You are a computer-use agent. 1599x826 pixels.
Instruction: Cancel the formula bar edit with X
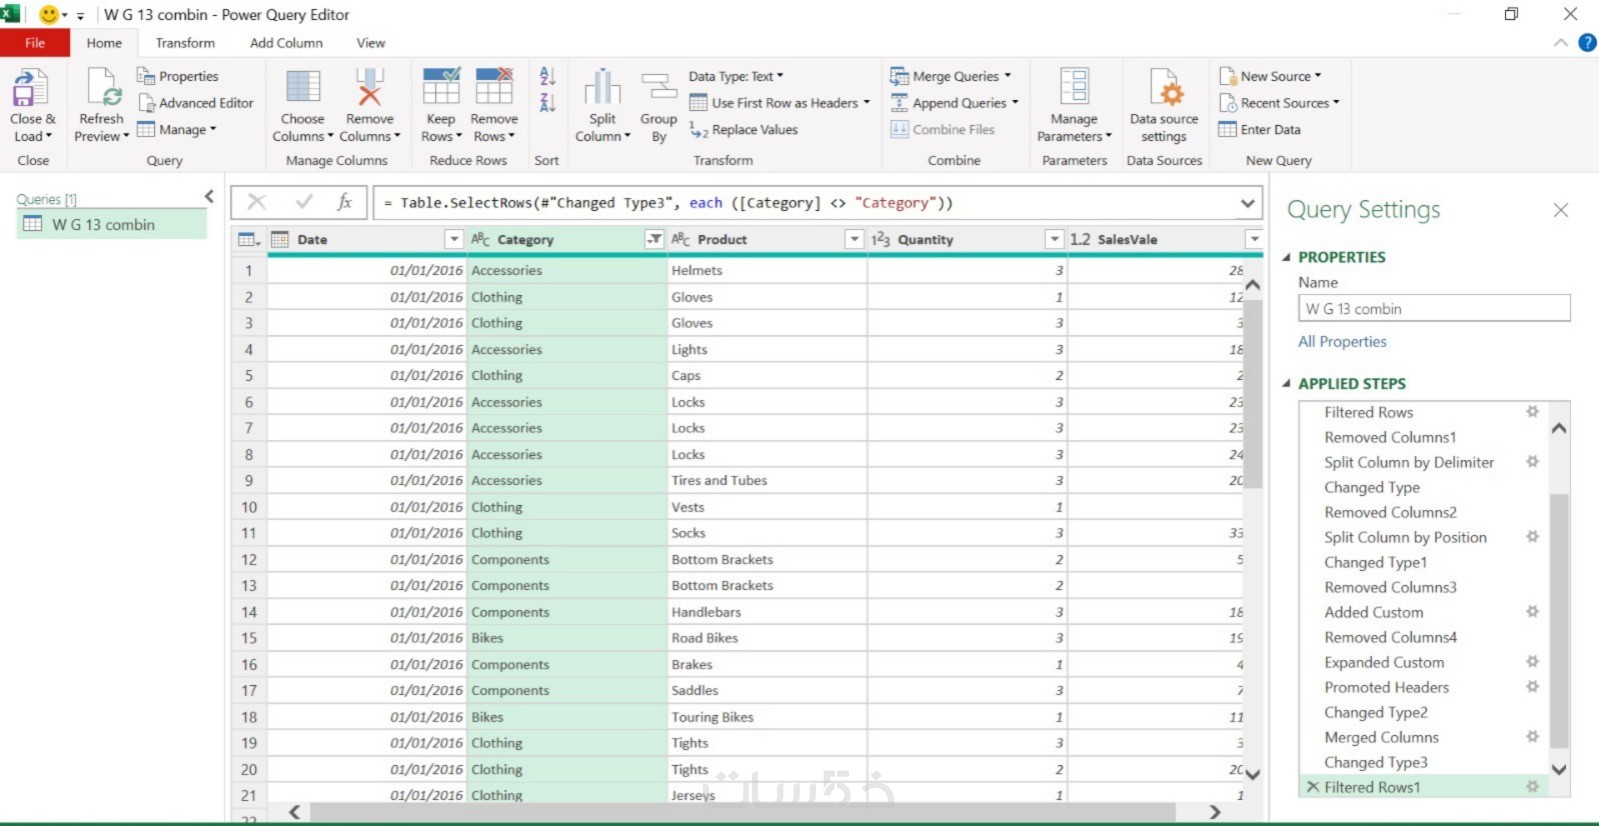coord(257,202)
